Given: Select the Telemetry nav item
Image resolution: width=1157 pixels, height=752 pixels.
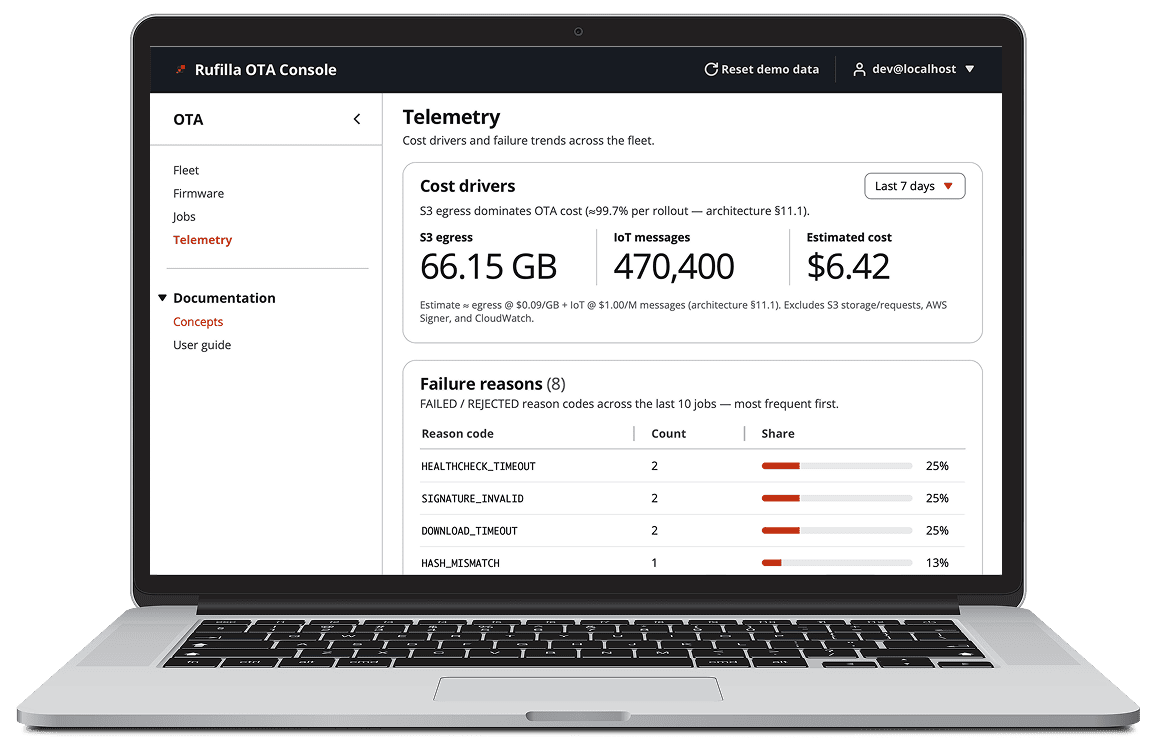Looking at the screenshot, I should 202,240.
